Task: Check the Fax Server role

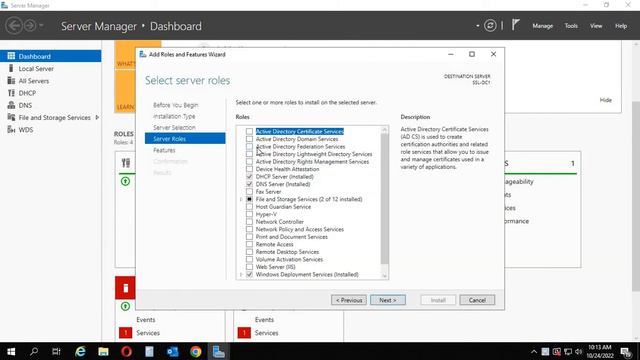Action: pyautogui.click(x=249, y=191)
